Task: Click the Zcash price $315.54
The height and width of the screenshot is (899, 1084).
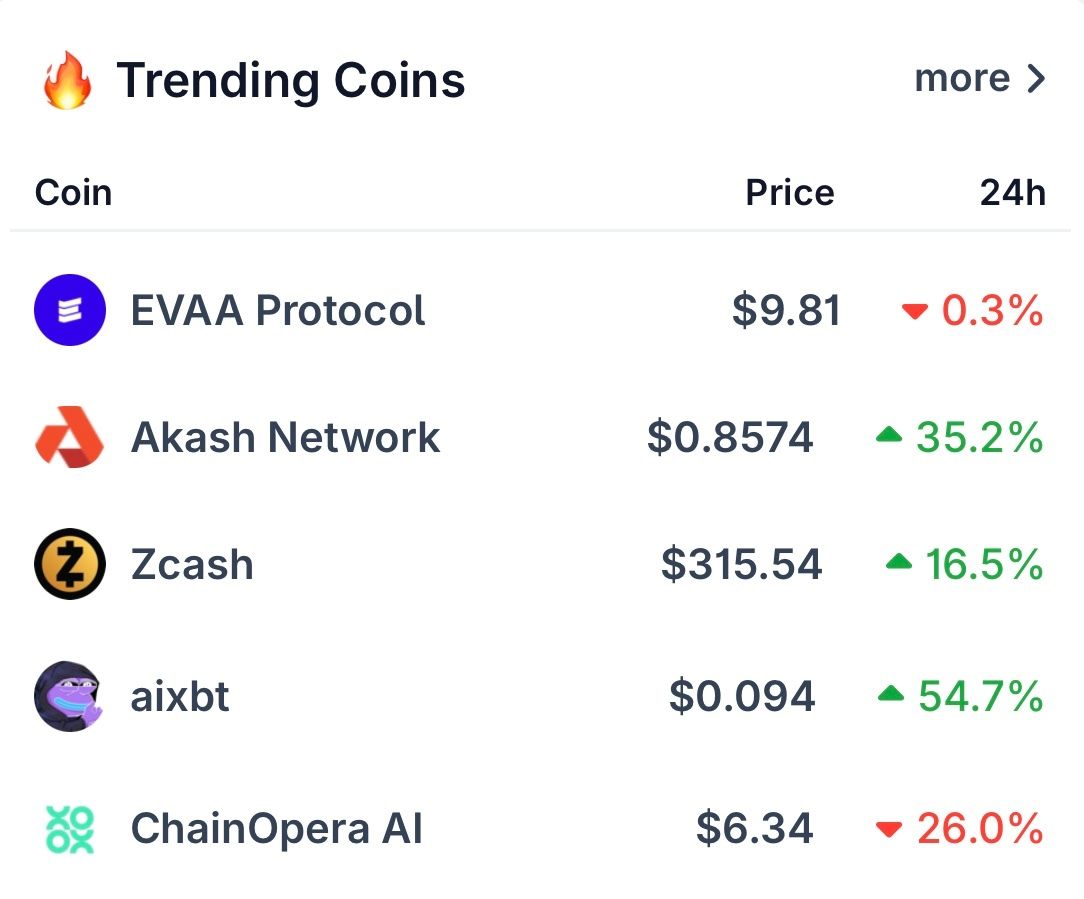Action: tap(741, 565)
